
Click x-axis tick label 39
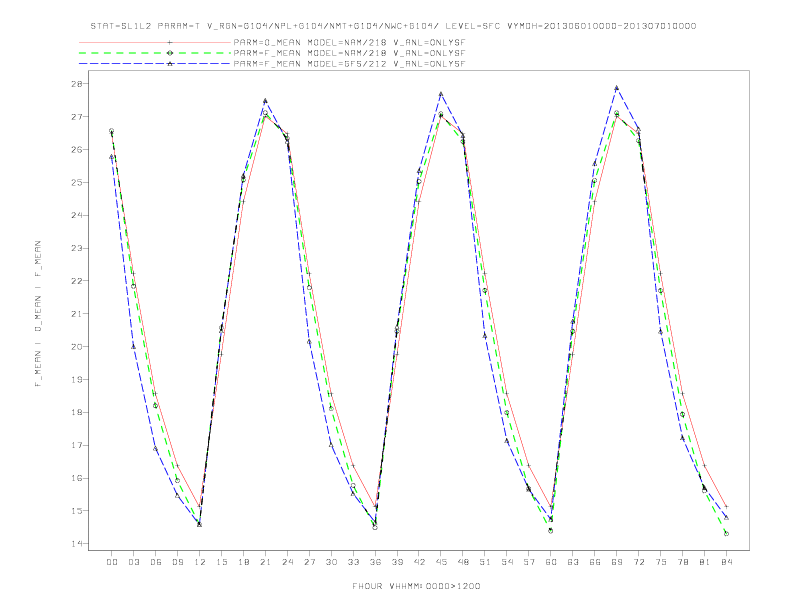[398, 562]
